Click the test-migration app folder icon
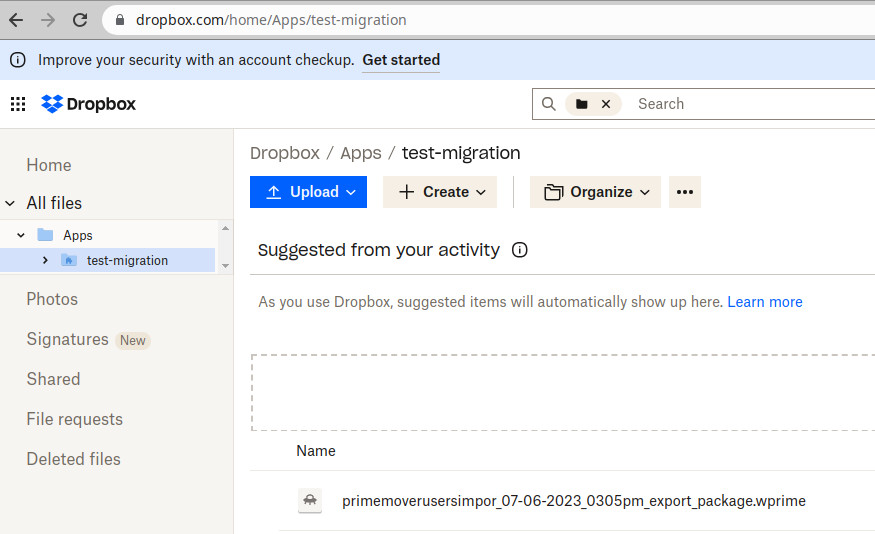This screenshot has height=534, width=875. point(69,260)
